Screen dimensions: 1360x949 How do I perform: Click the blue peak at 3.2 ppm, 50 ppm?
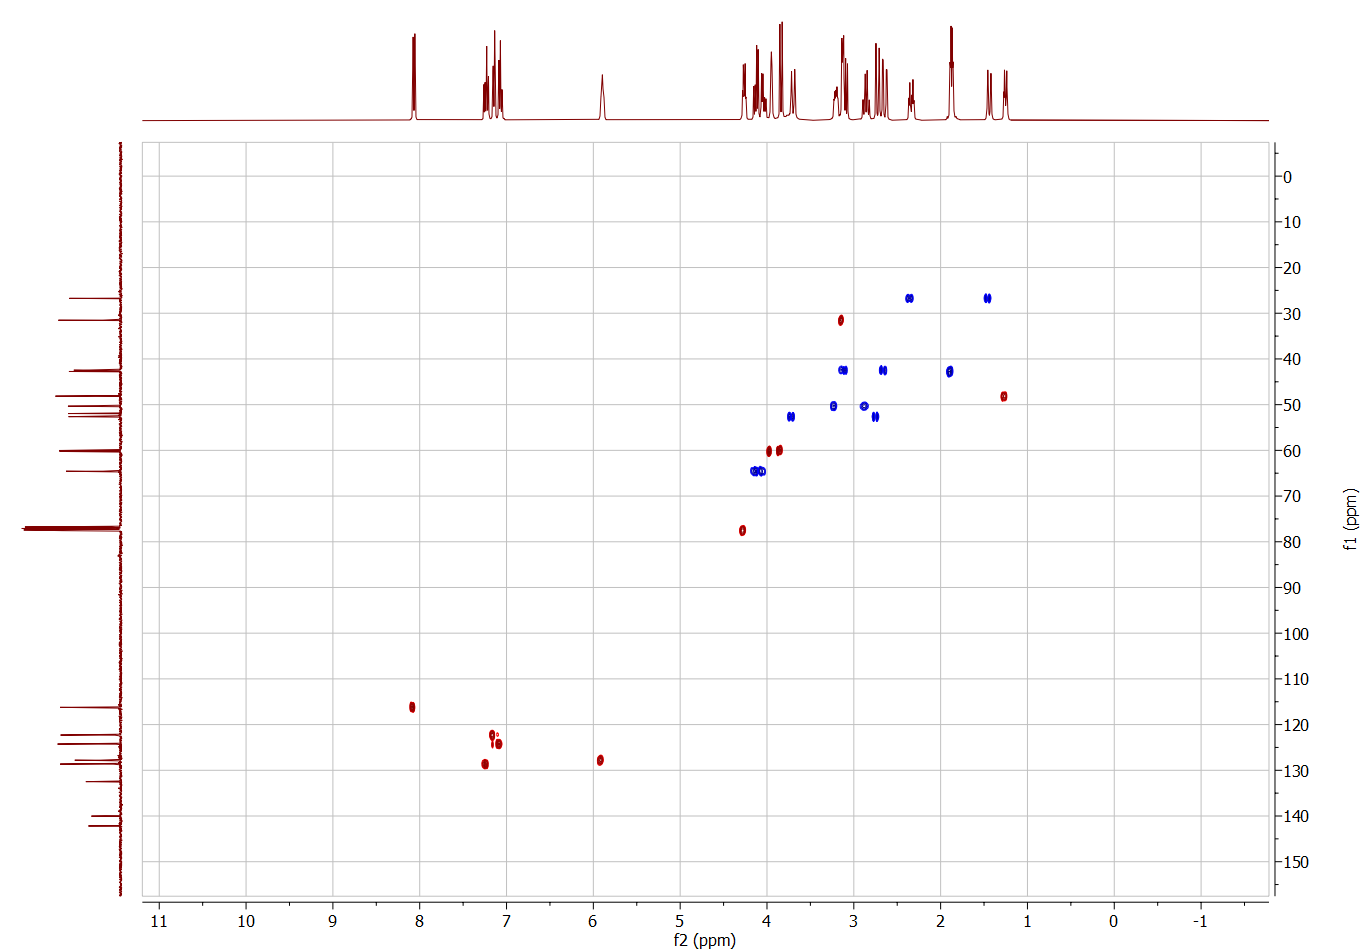click(833, 406)
